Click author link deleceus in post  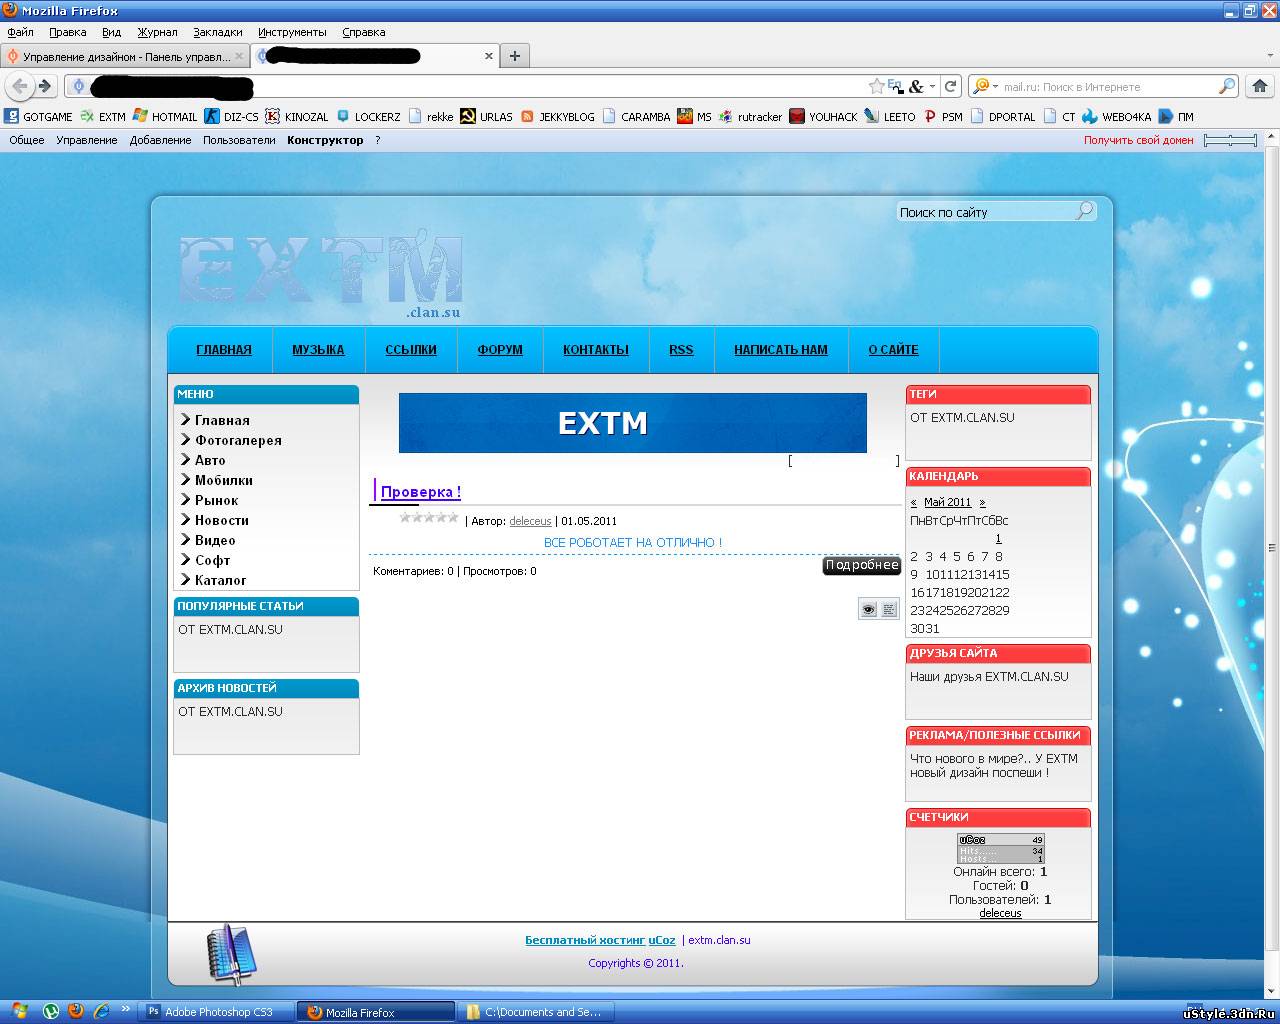tap(530, 521)
